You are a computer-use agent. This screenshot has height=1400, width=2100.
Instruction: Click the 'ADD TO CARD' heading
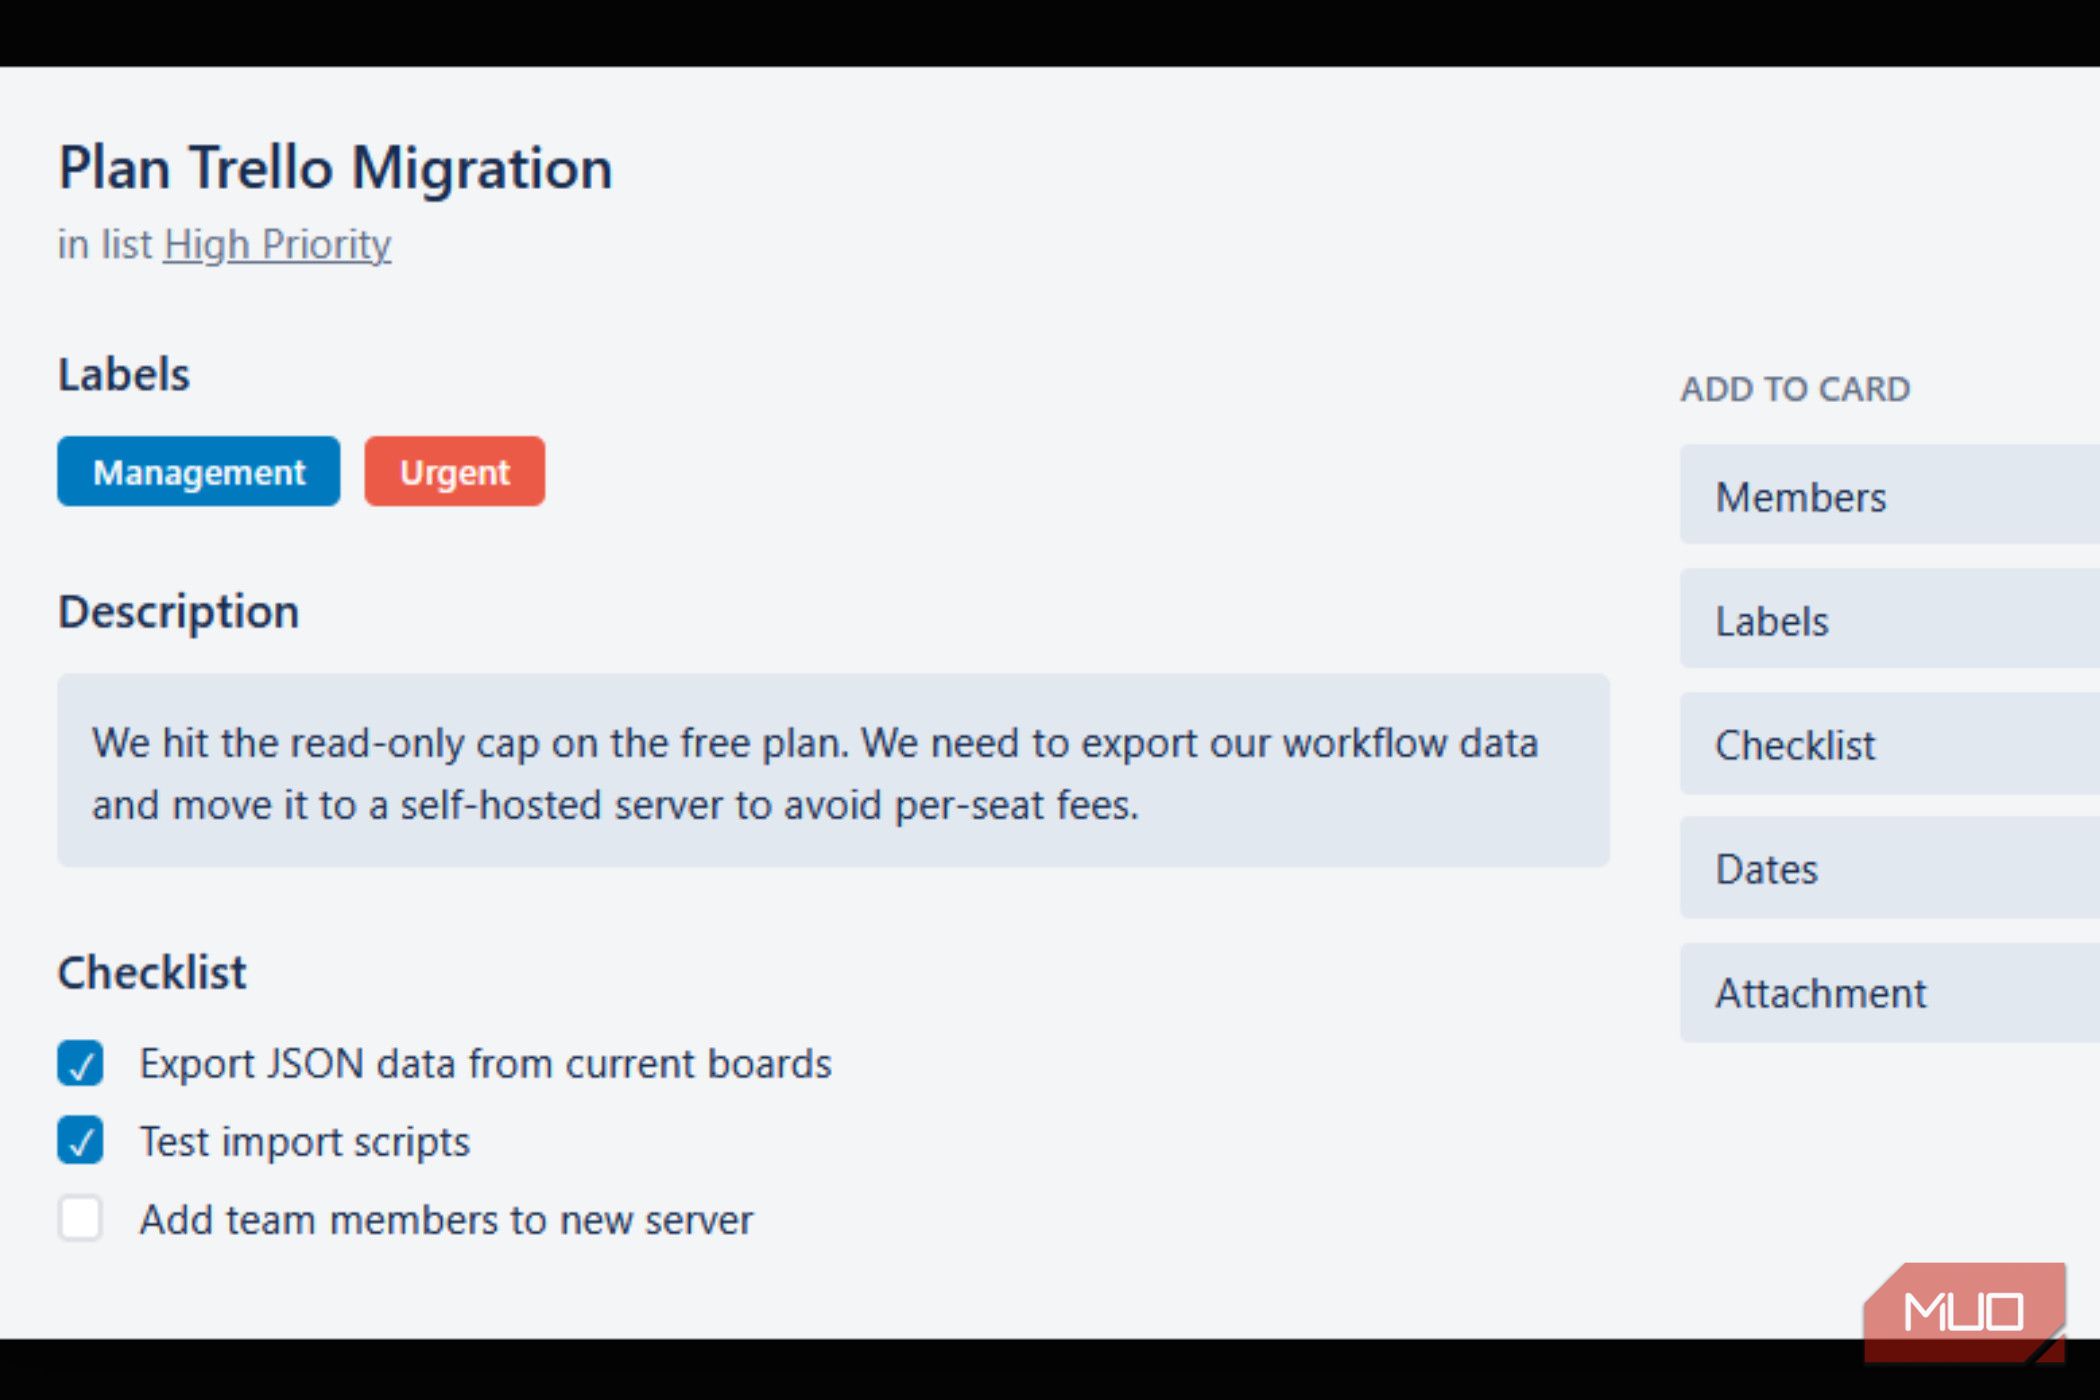(x=1795, y=389)
